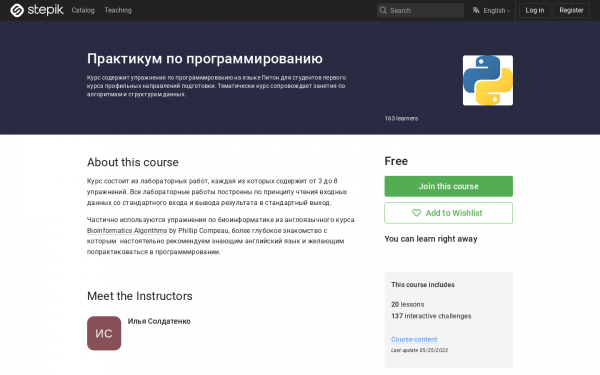Open the Catalog menu item
The image size is (600, 375).
pyautogui.click(x=83, y=10)
